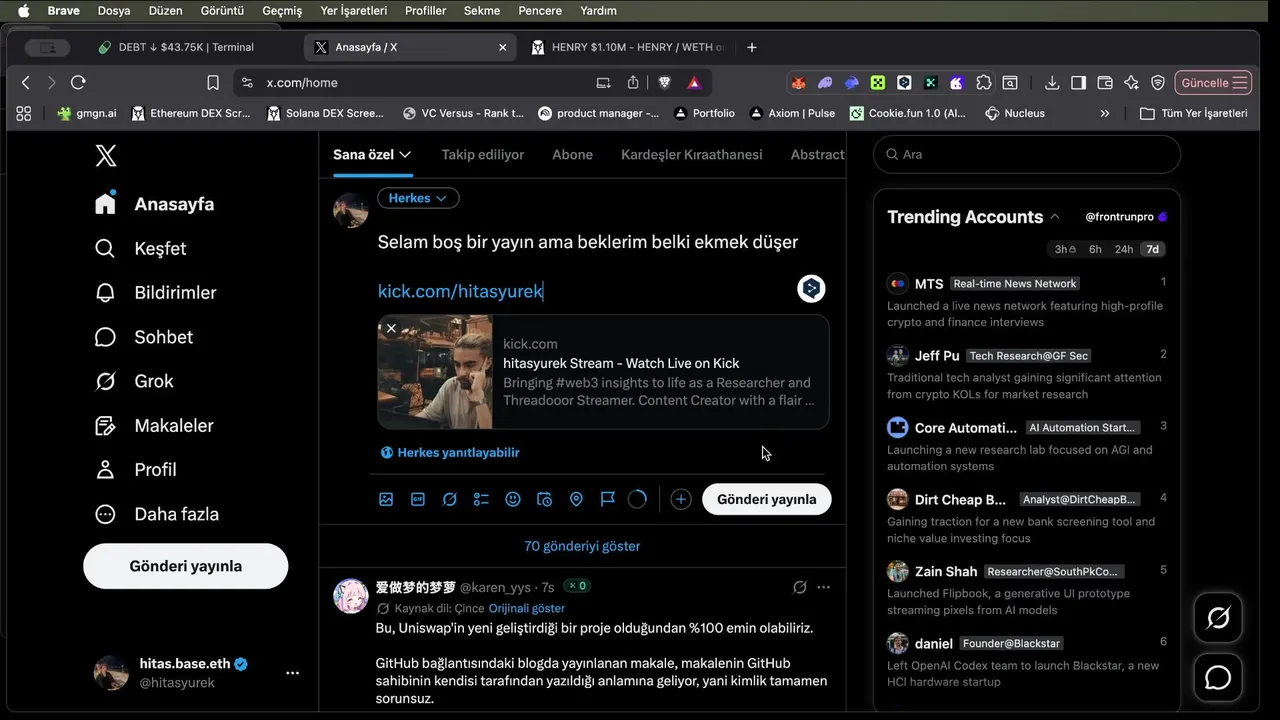Remove kick.com link preview card

(x=391, y=328)
